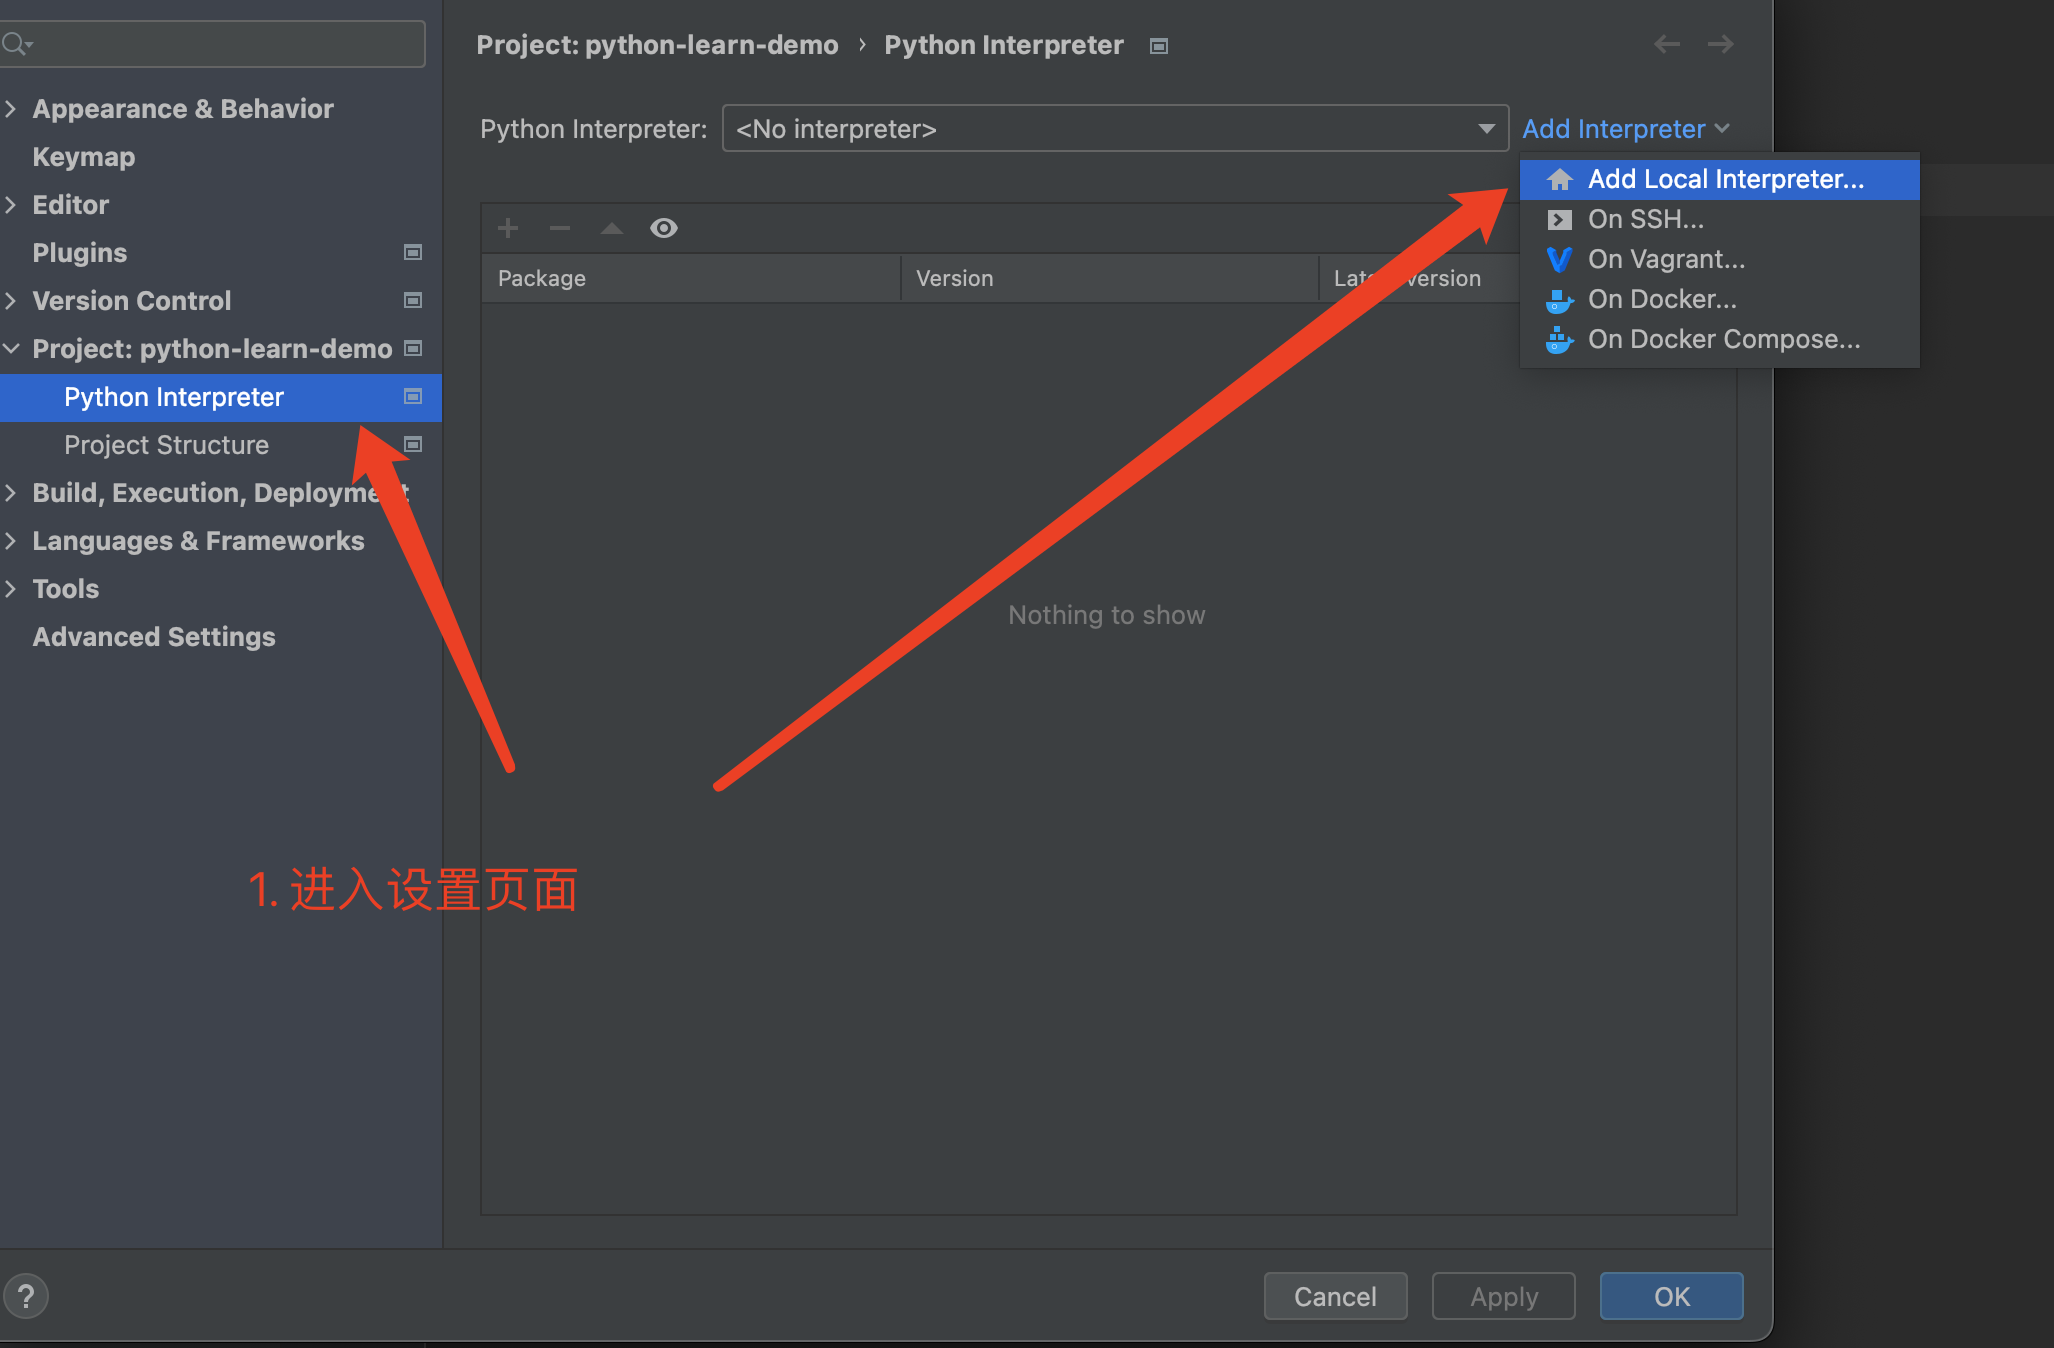Click the help question mark icon
The image size is (2054, 1348).
pyautogui.click(x=26, y=1297)
